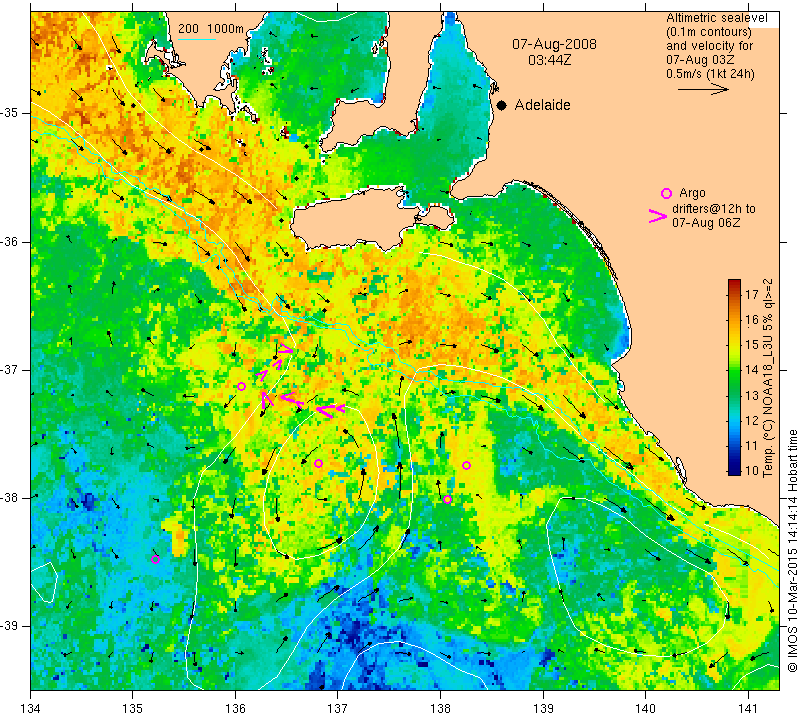Screen dimensions: 800x720
Task: Click the cyan 200 1000m depth contour line sample
Action: 197,39
